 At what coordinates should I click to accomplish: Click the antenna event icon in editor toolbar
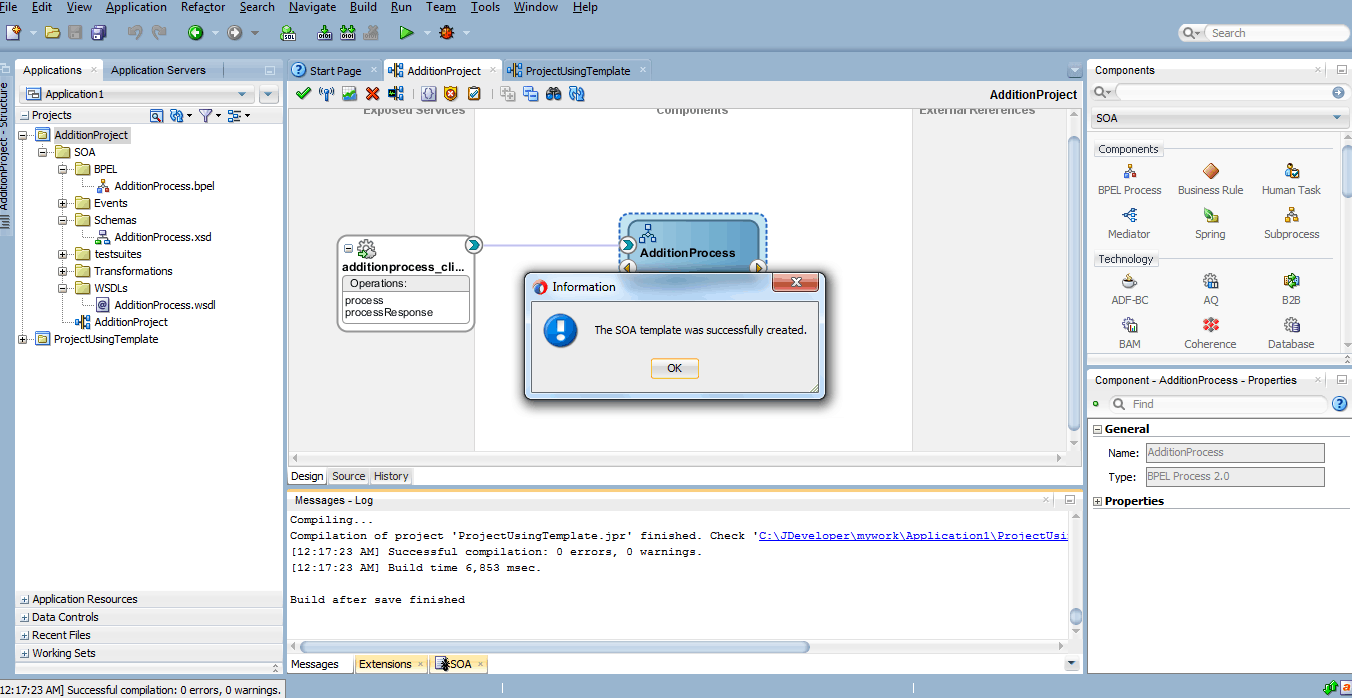coord(326,93)
